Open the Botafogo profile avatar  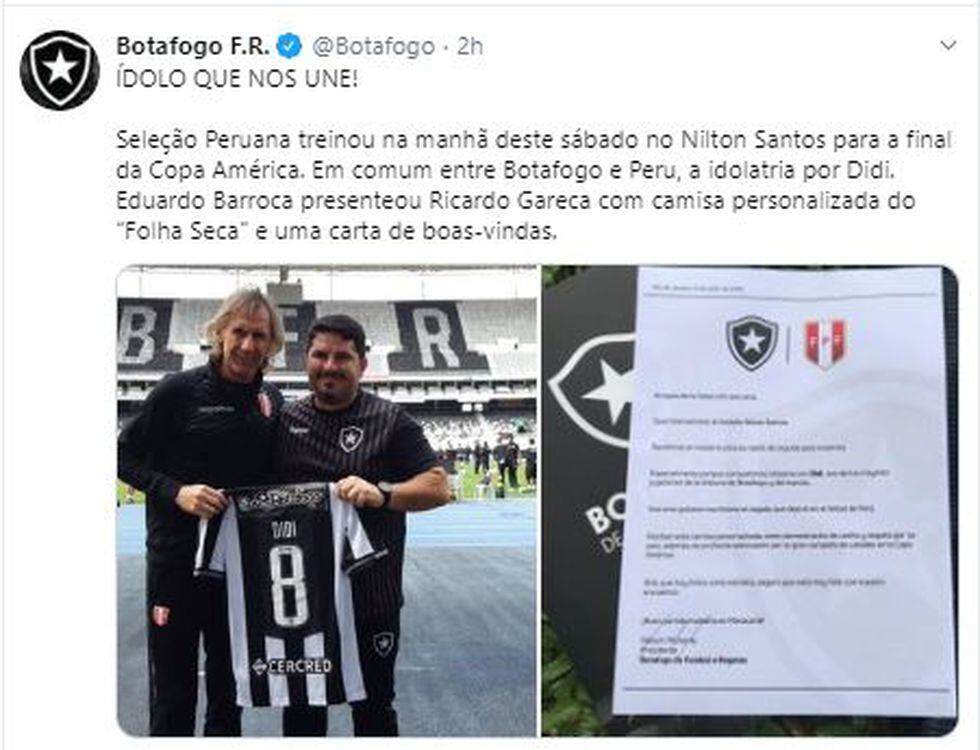pyautogui.click(x=60, y=70)
